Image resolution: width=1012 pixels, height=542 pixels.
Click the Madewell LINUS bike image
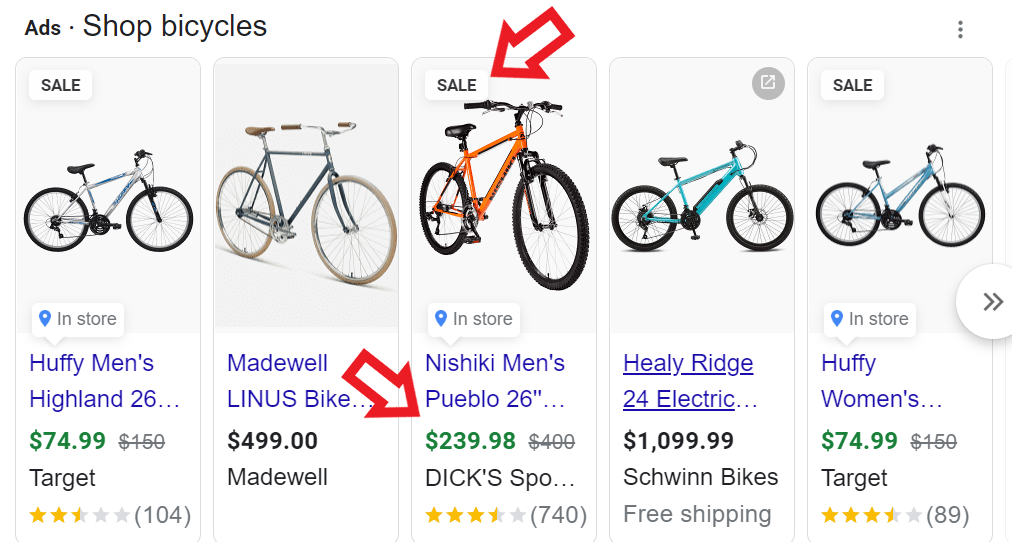307,195
